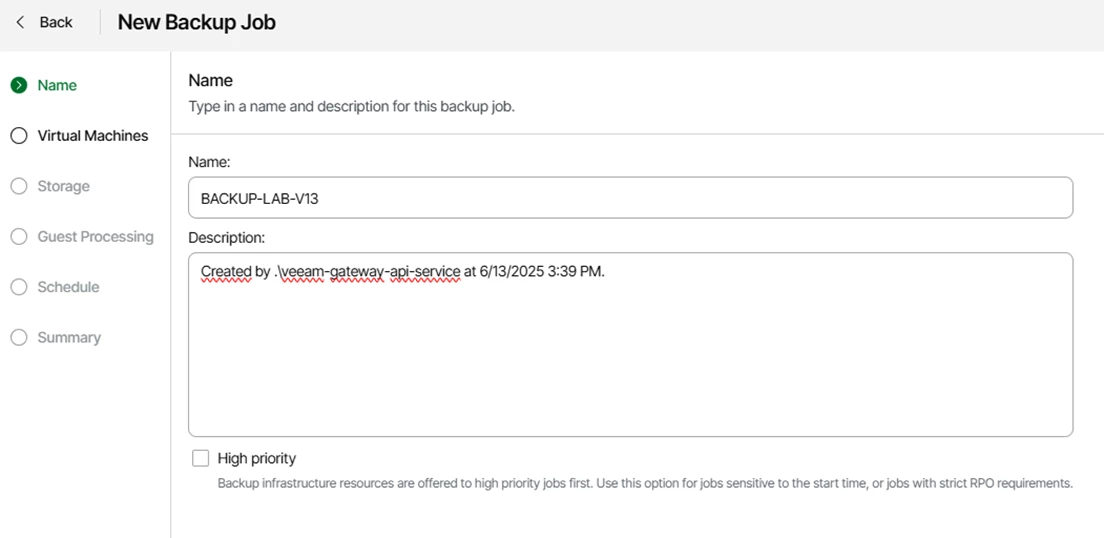The image size is (1104, 538).
Task: Open the Guest Processing step label
Action: [96, 237]
